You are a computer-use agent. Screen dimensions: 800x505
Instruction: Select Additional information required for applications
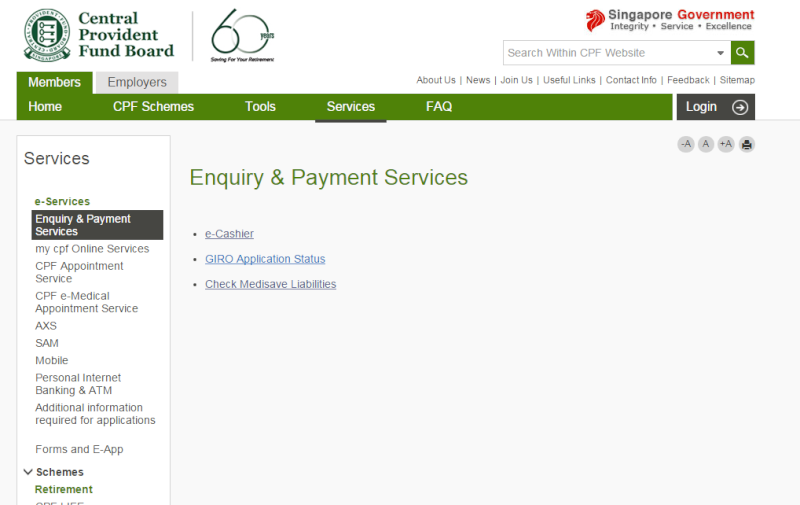click(x=95, y=414)
